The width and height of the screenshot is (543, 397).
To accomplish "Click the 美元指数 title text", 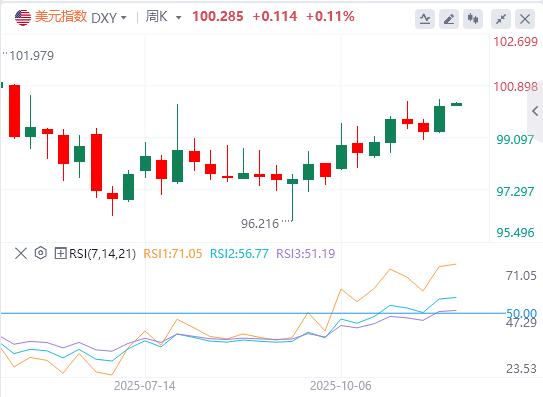I will (61, 17).
